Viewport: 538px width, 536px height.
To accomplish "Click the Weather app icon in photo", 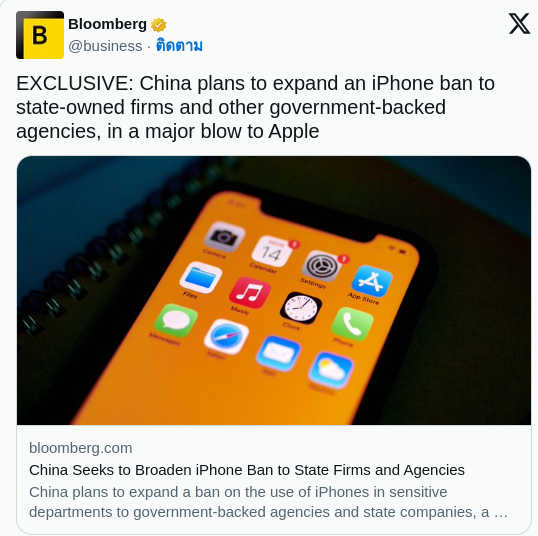I will click(331, 370).
